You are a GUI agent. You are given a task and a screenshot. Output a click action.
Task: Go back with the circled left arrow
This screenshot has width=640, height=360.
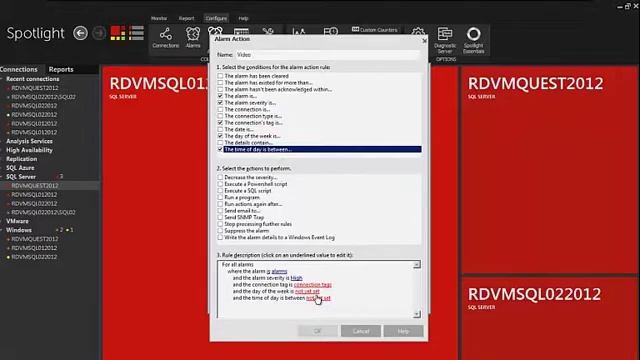[80, 33]
